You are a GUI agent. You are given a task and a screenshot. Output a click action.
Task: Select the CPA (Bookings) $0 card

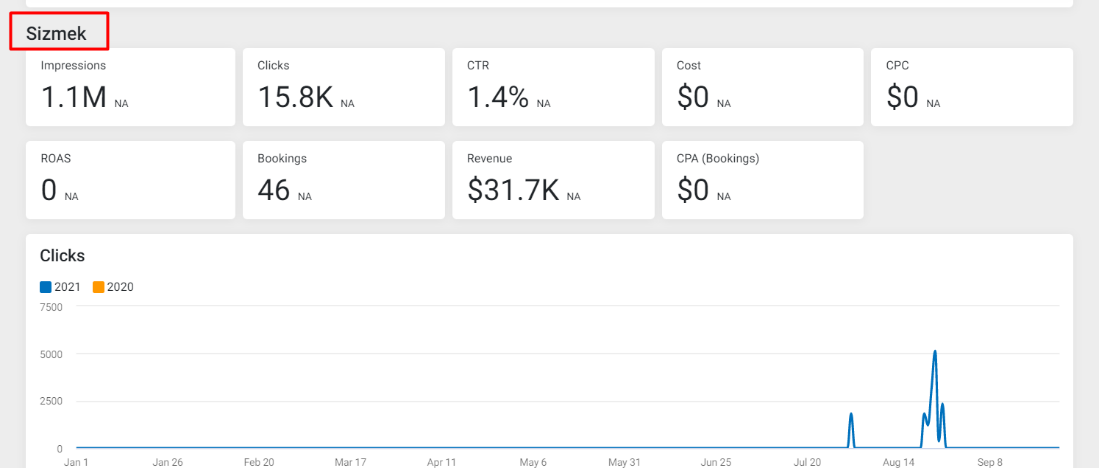coord(763,180)
